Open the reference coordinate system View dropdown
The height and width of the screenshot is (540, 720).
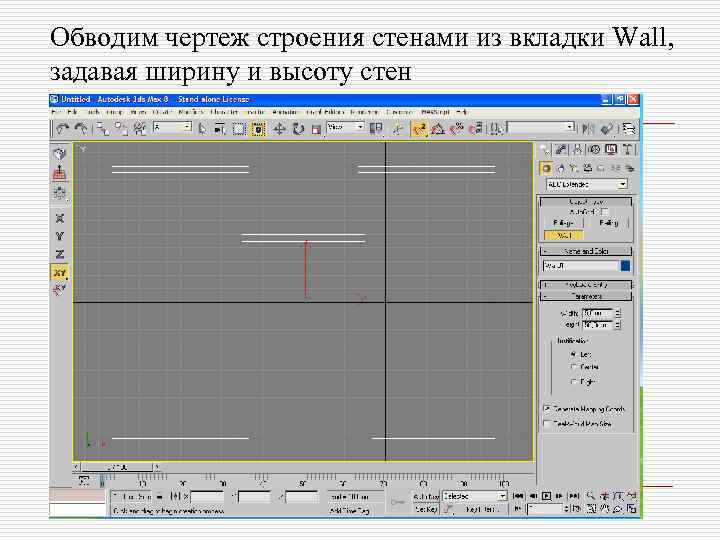click(345, 127)
